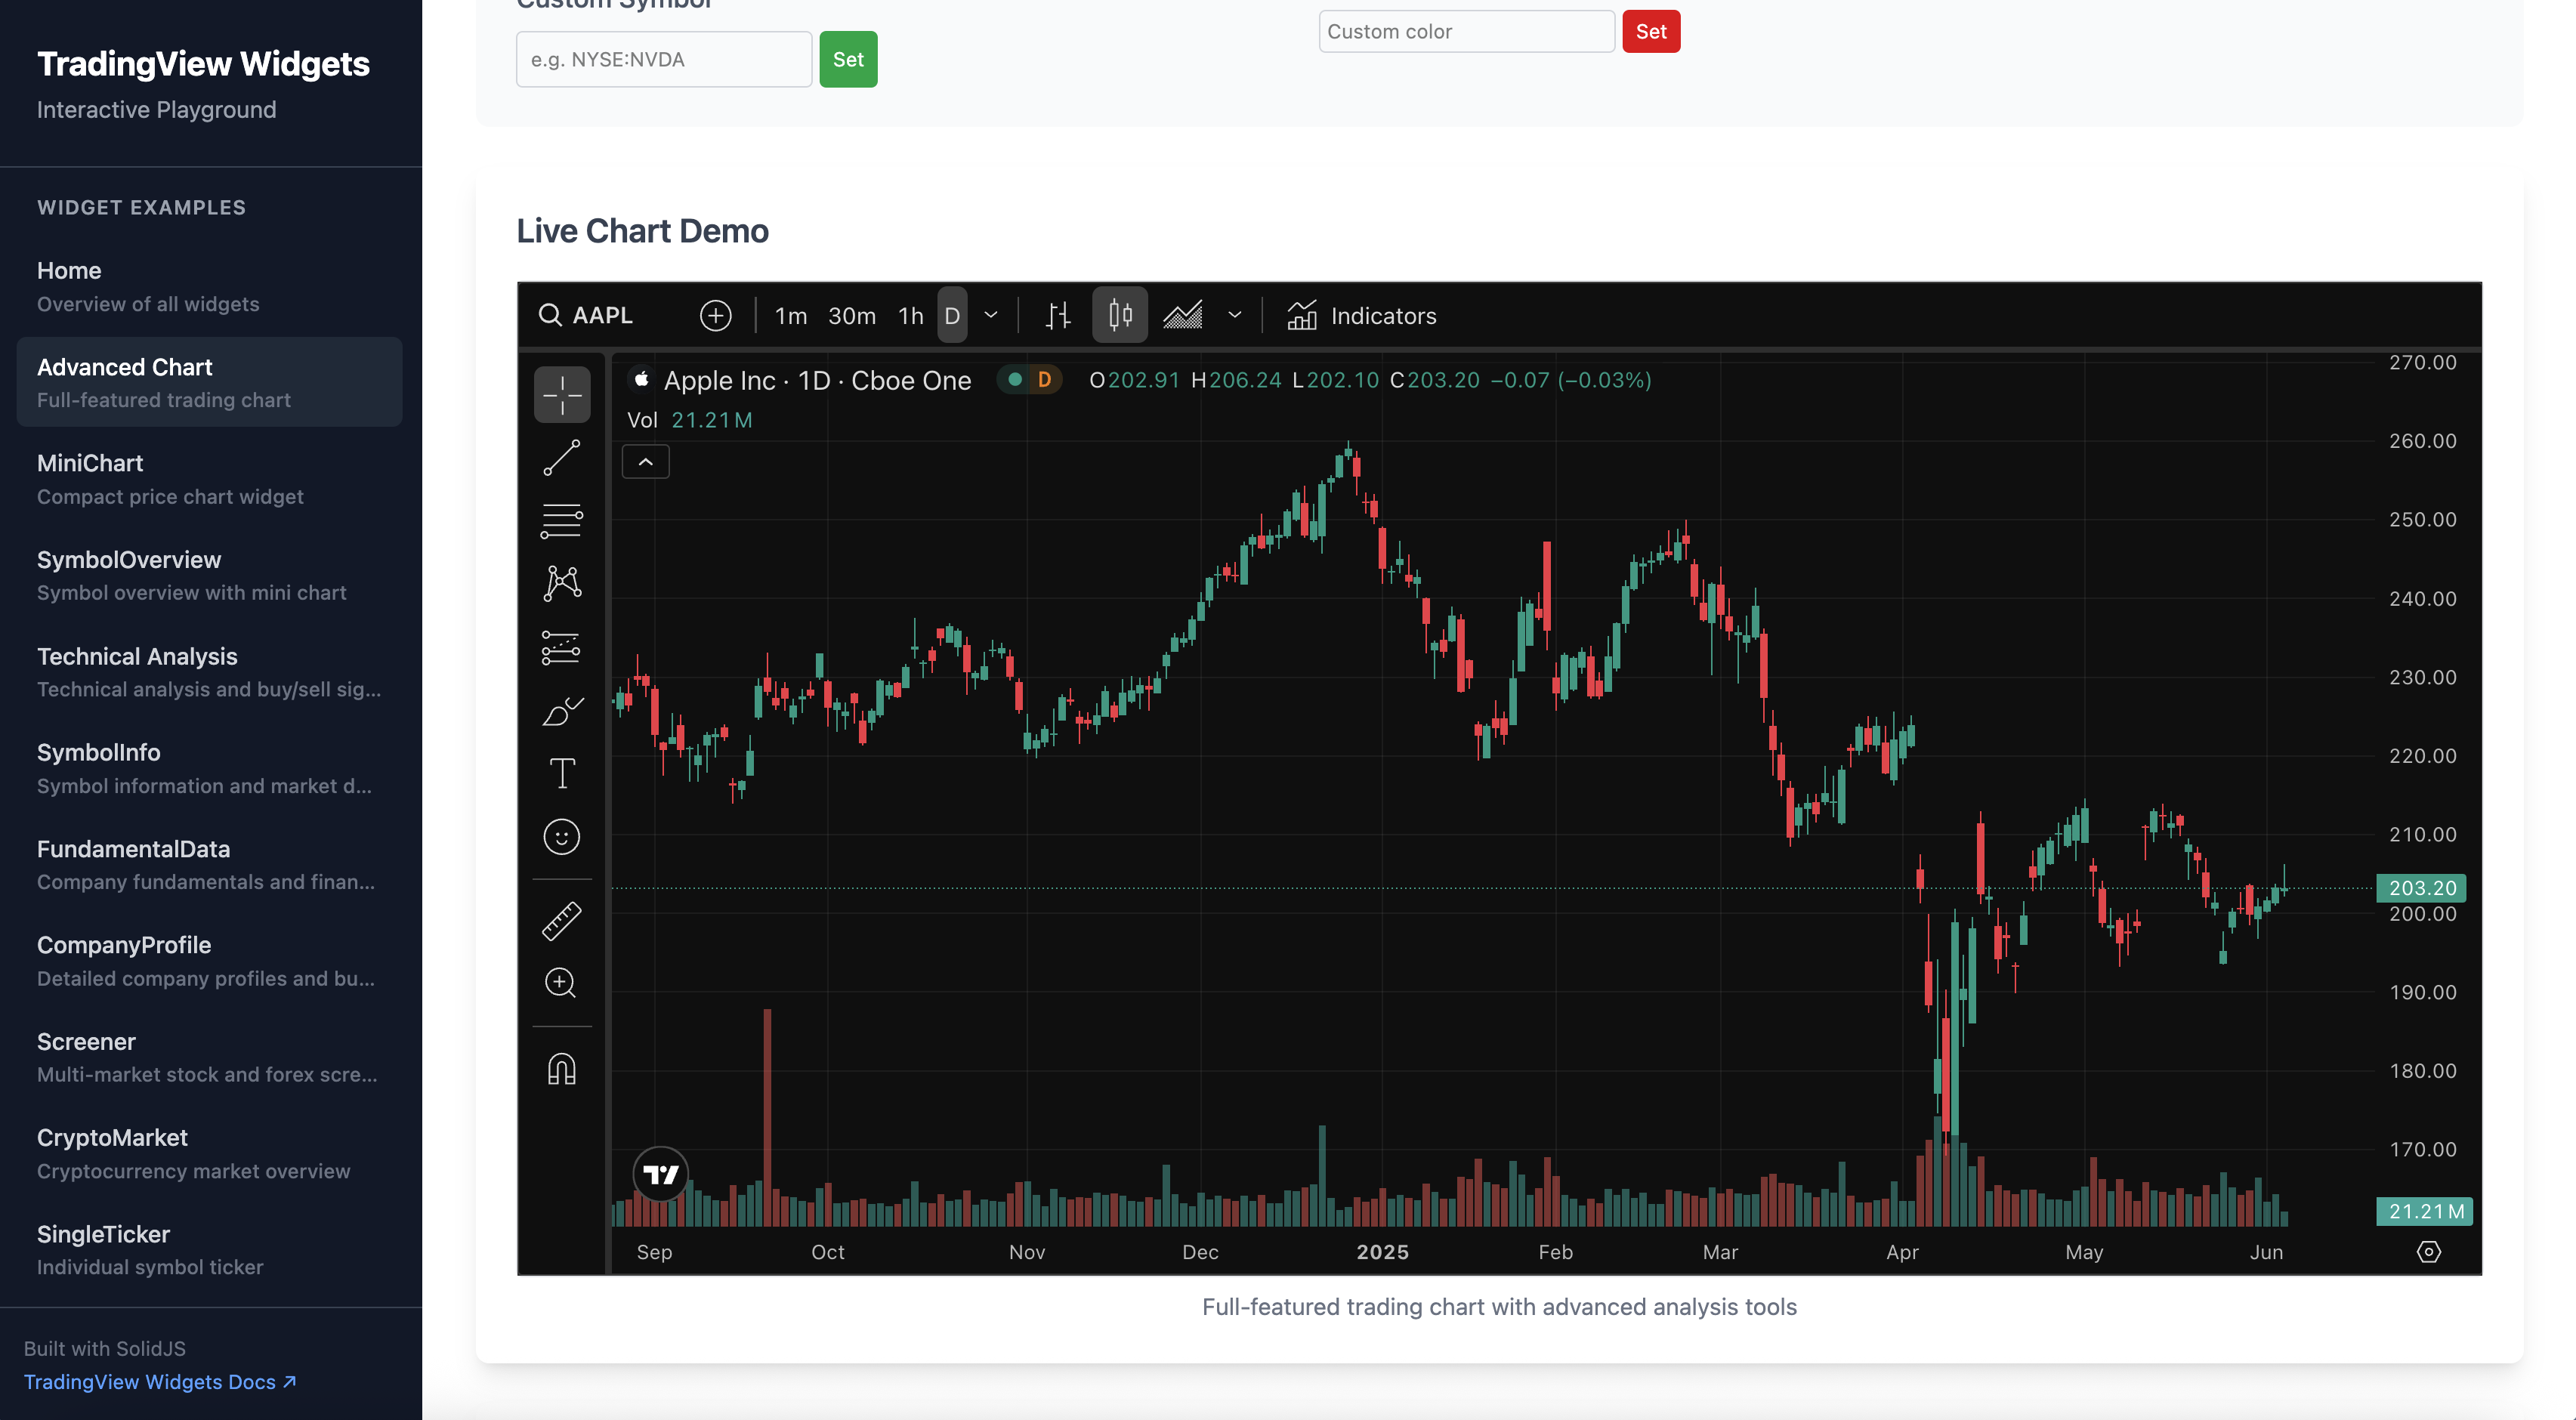Open the emoji icons tool
The width and height of the screenshot is (2576, 1420).
point(561,836)
